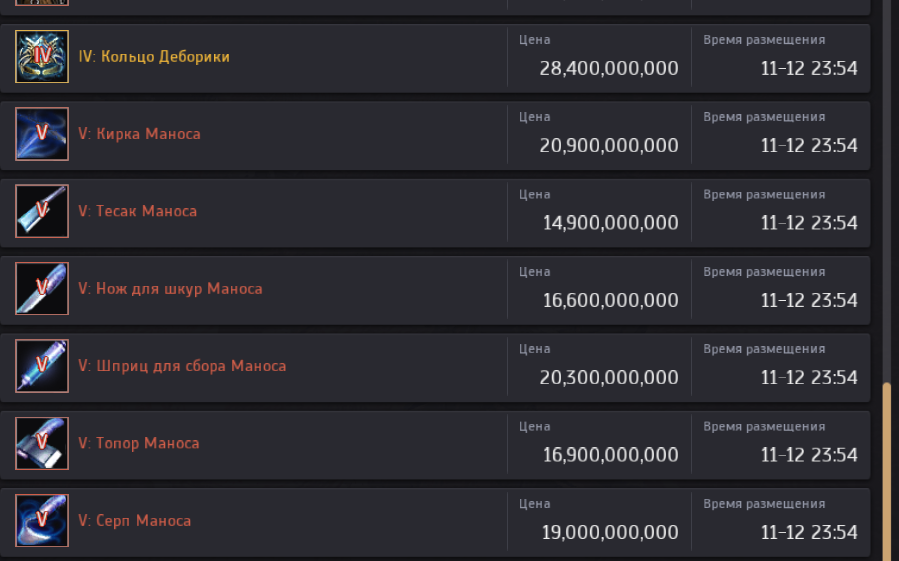Screen dimensions: 899x561
Task: Click the golden vertical scrollbar thumb
Action: pyautogui.click(x=886, y=470)
